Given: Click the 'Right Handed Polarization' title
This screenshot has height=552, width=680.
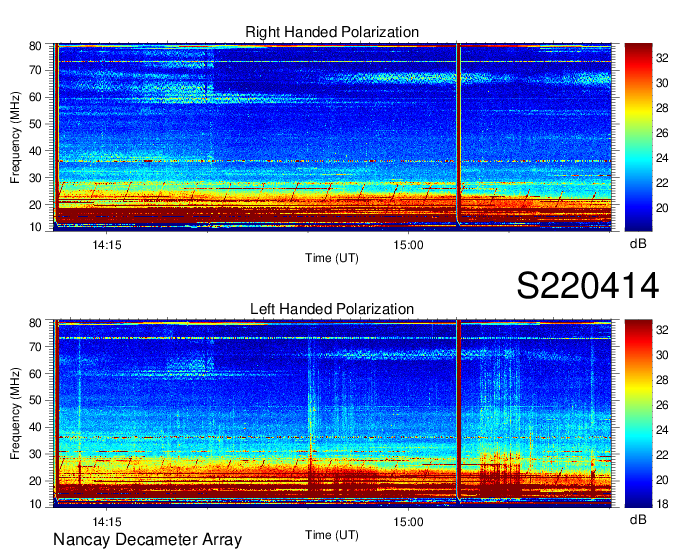Looking at the screenshot, I should click(x=332, y=32).
